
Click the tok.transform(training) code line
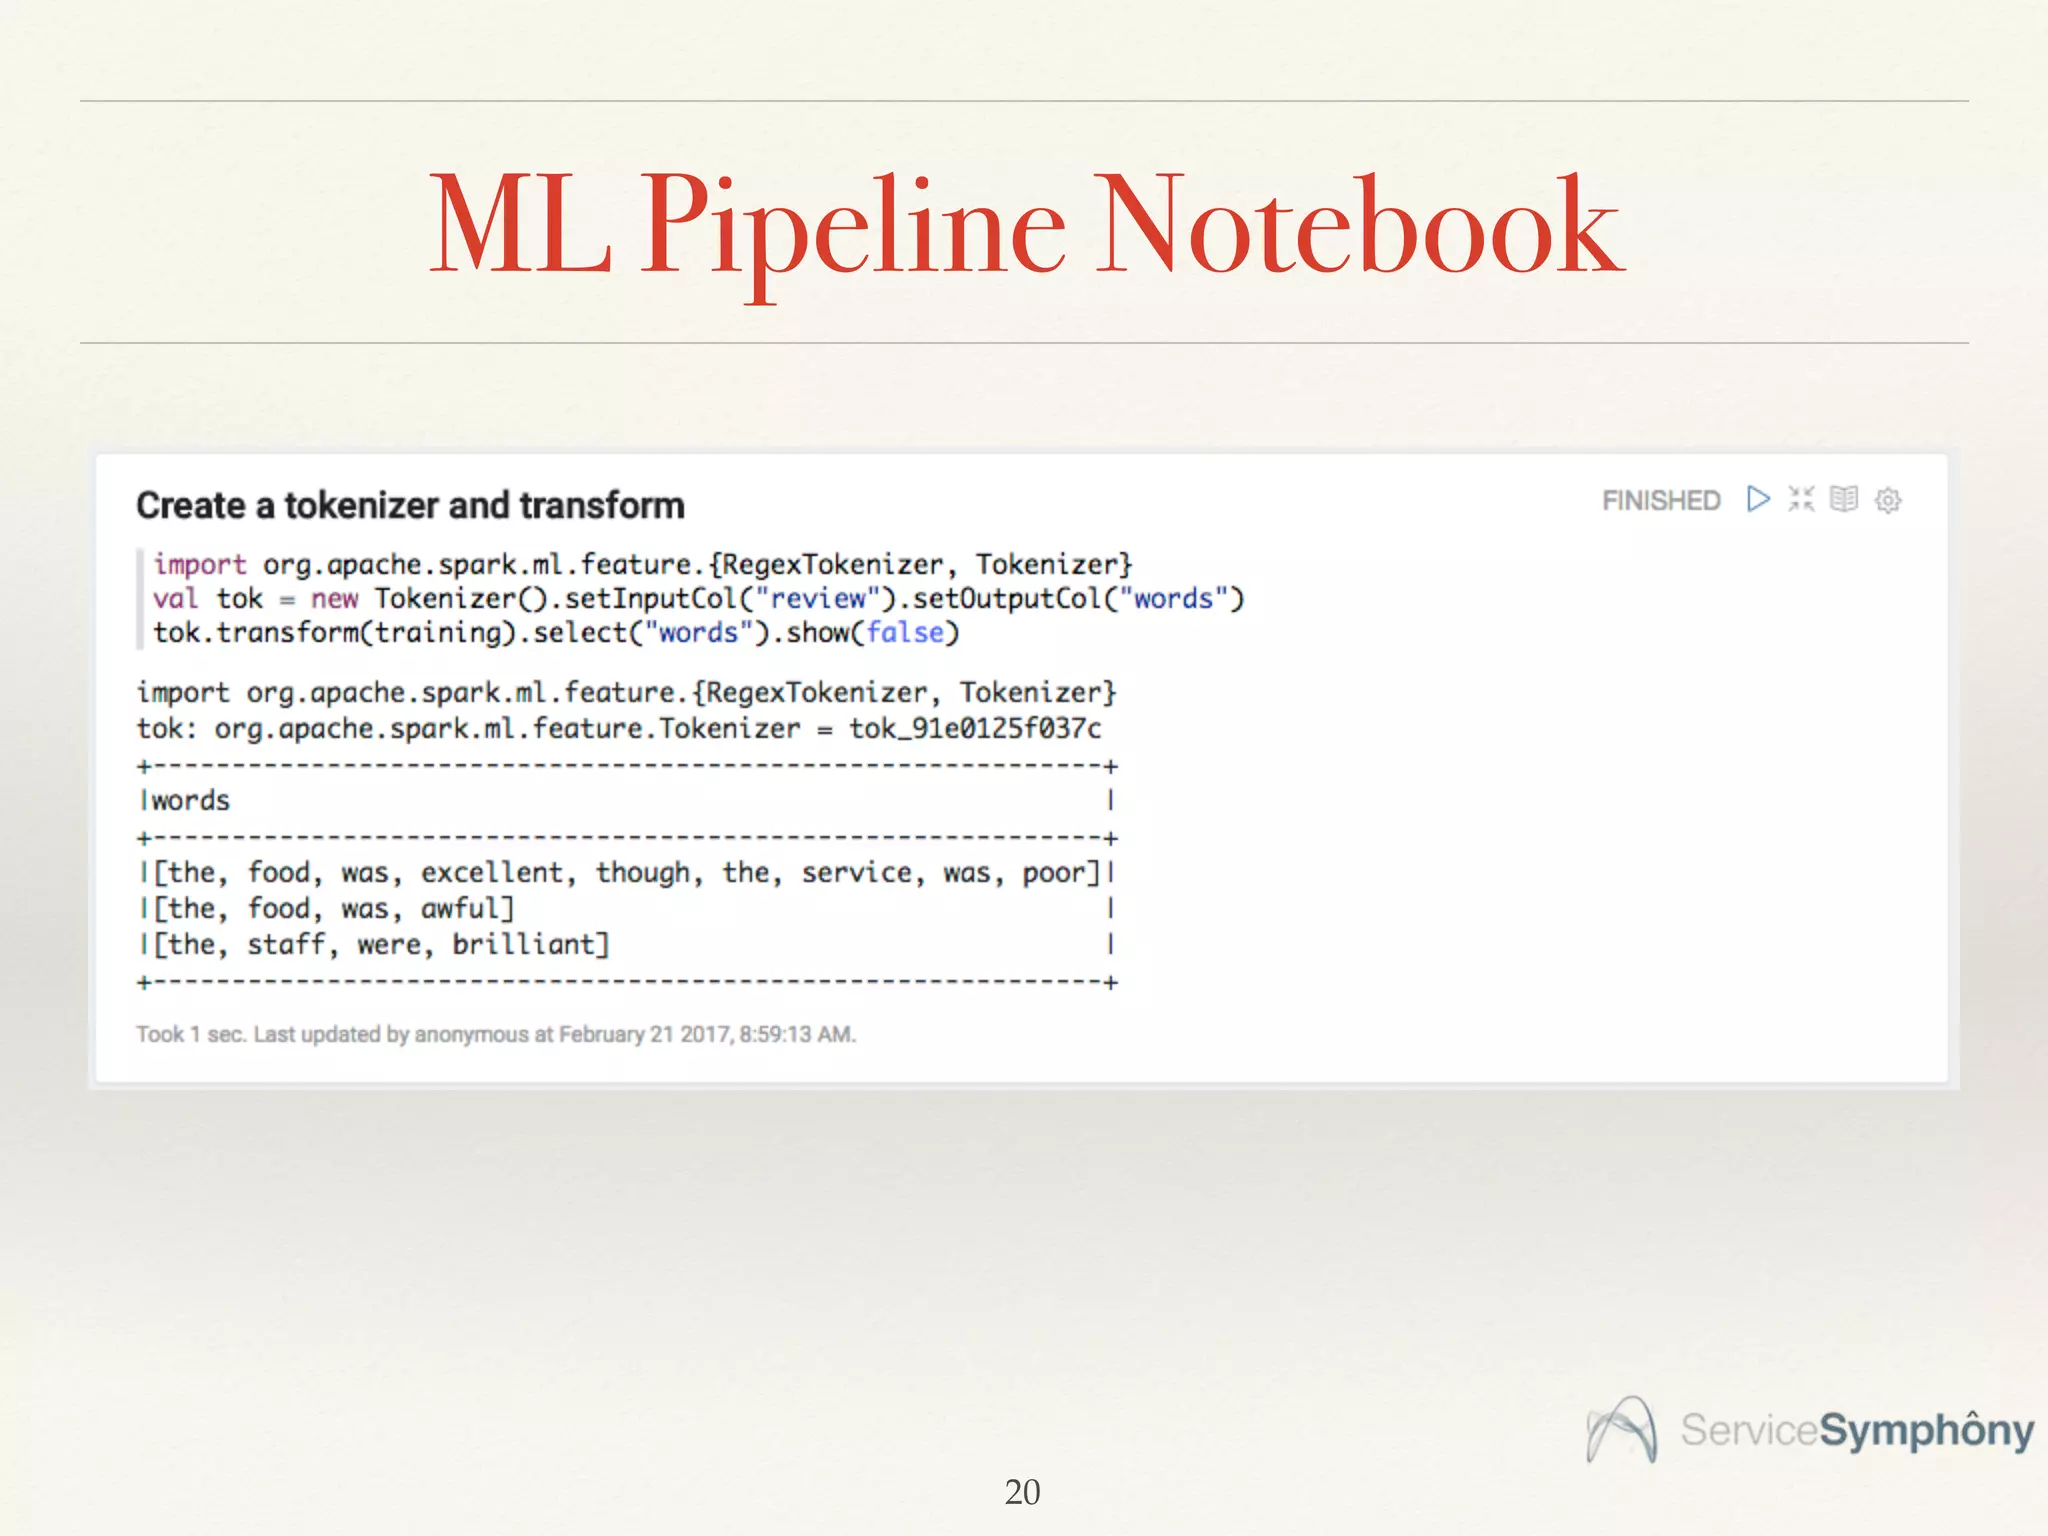click(340, 633)
